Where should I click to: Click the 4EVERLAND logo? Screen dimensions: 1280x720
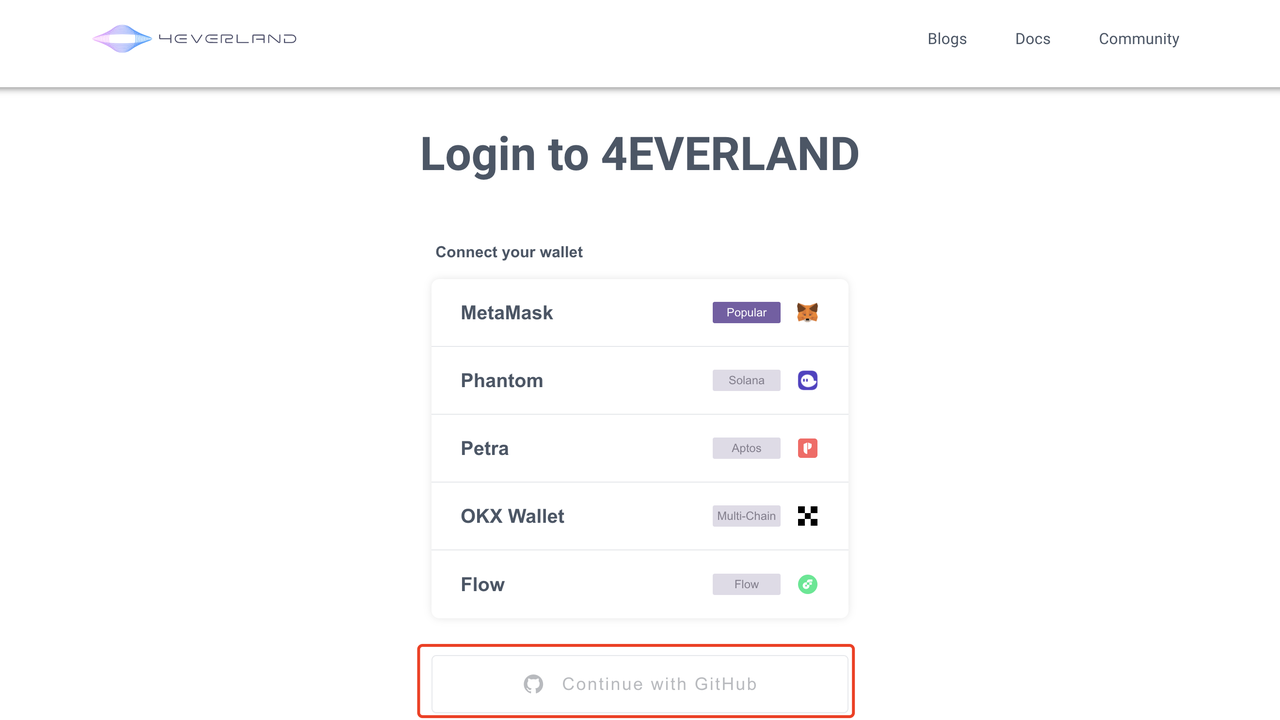point(195,39)
